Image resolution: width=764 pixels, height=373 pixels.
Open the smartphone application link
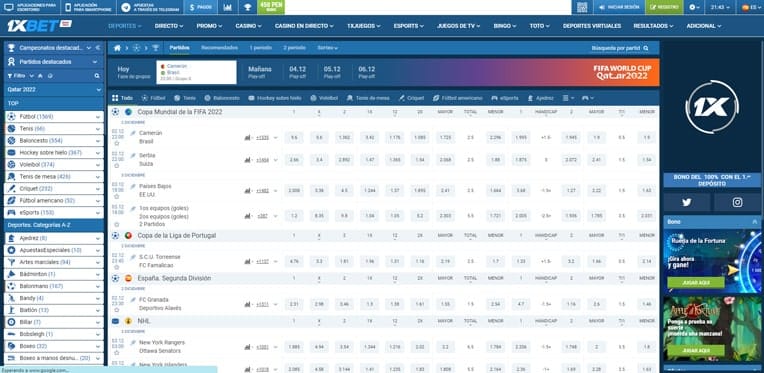pyautogui.click(x=89, y=7)
